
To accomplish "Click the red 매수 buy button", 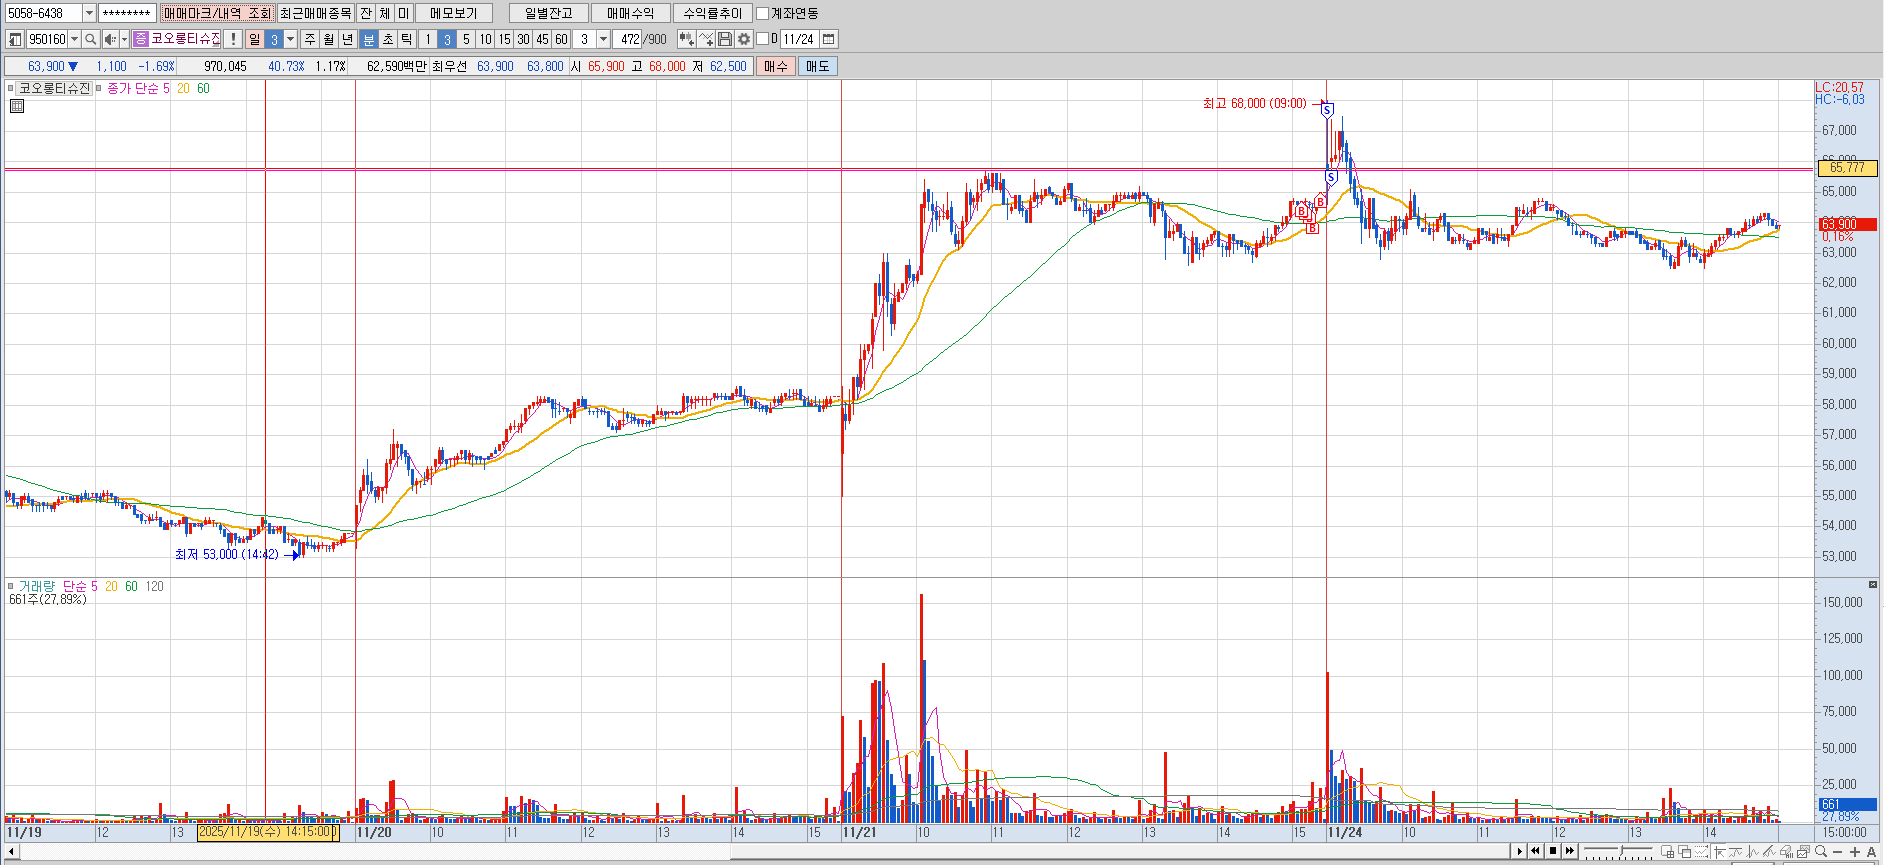I will point(776,66).
